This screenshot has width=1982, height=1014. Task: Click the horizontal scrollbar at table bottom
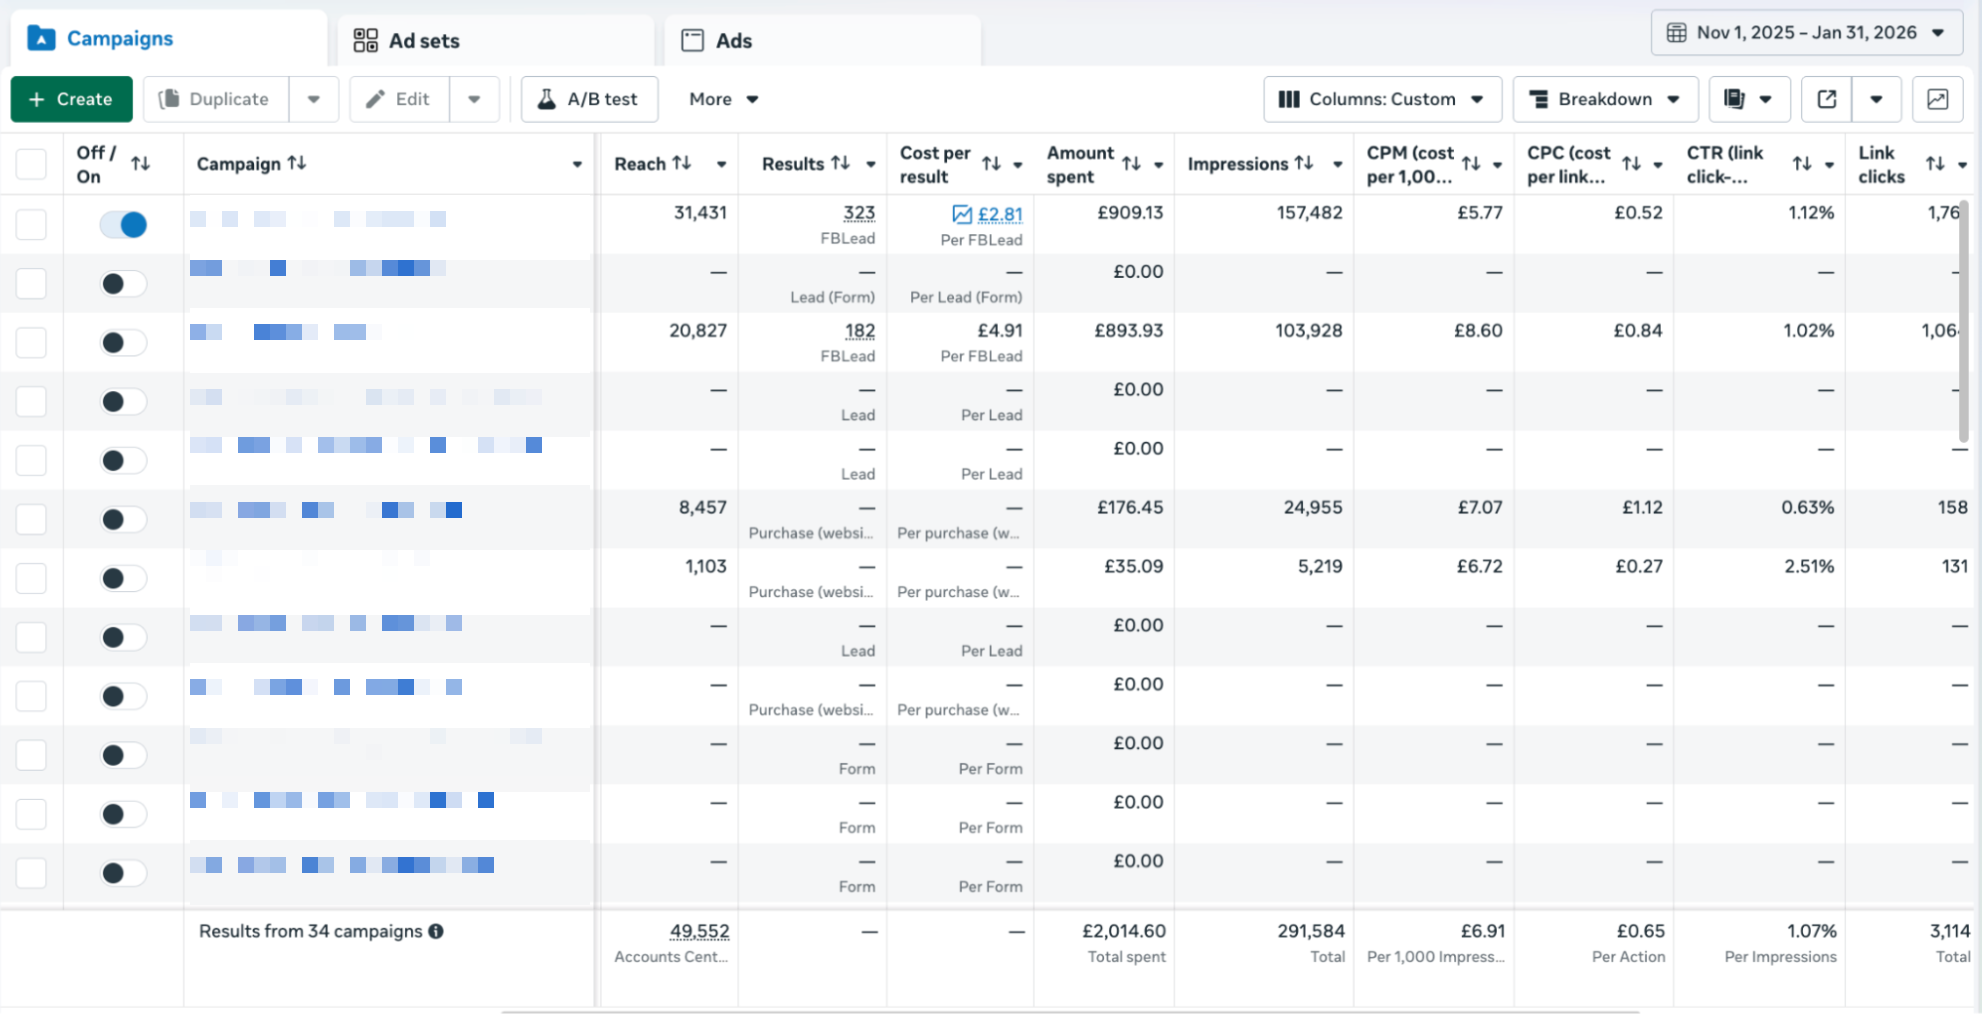(1070, 1011)
